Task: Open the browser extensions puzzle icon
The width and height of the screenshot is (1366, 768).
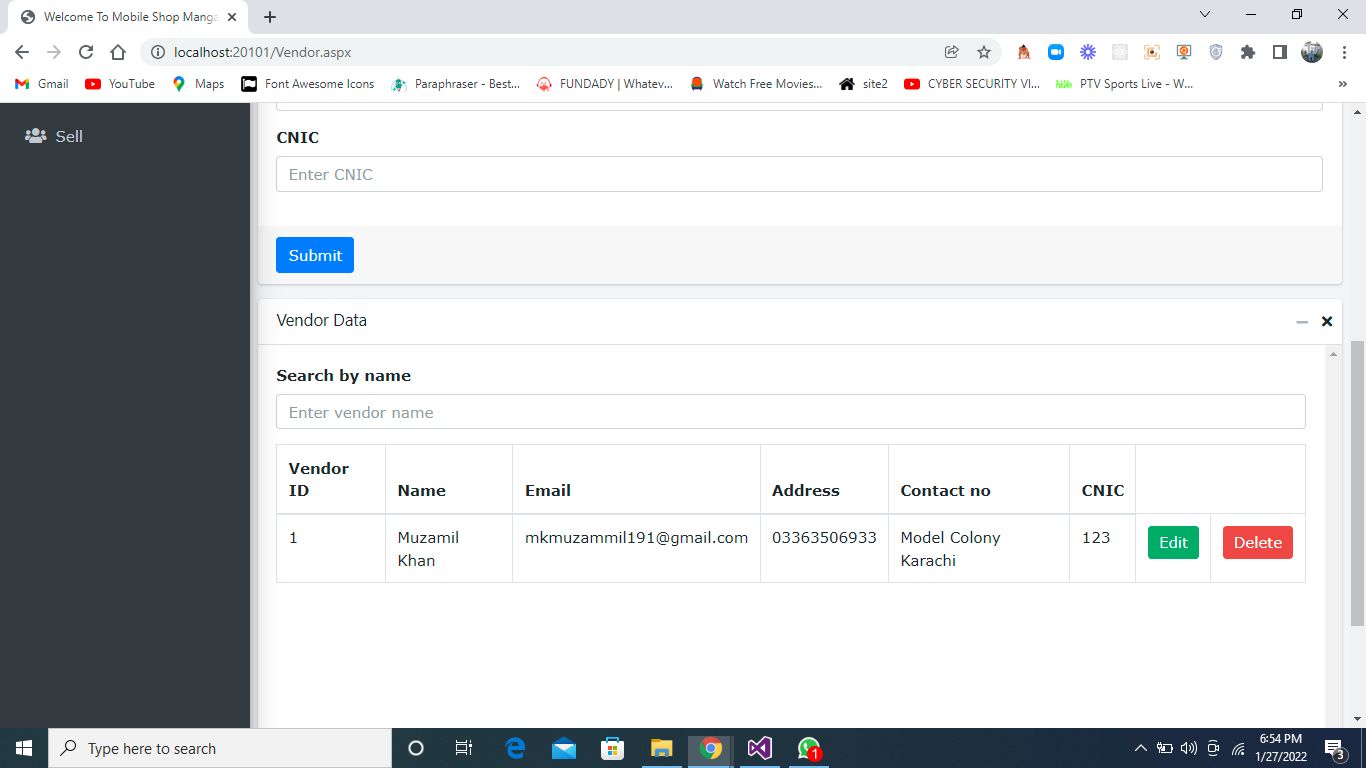Action: pos(1248,51)
